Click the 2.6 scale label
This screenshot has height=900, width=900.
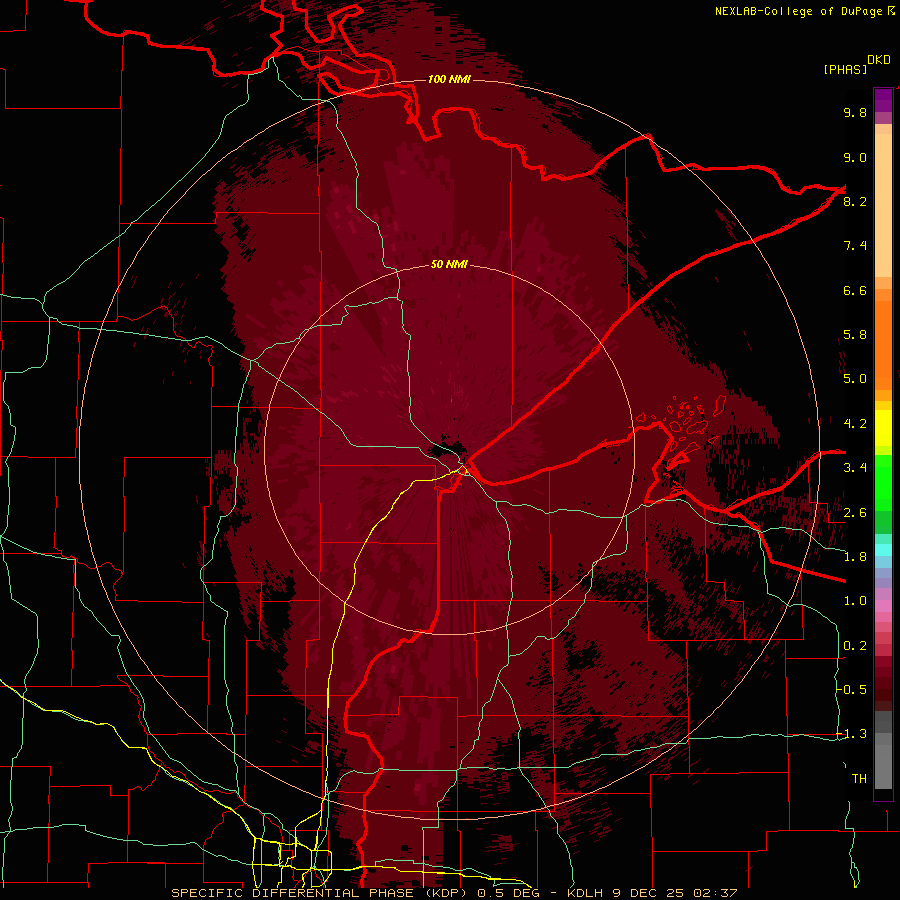pos(855,513)
